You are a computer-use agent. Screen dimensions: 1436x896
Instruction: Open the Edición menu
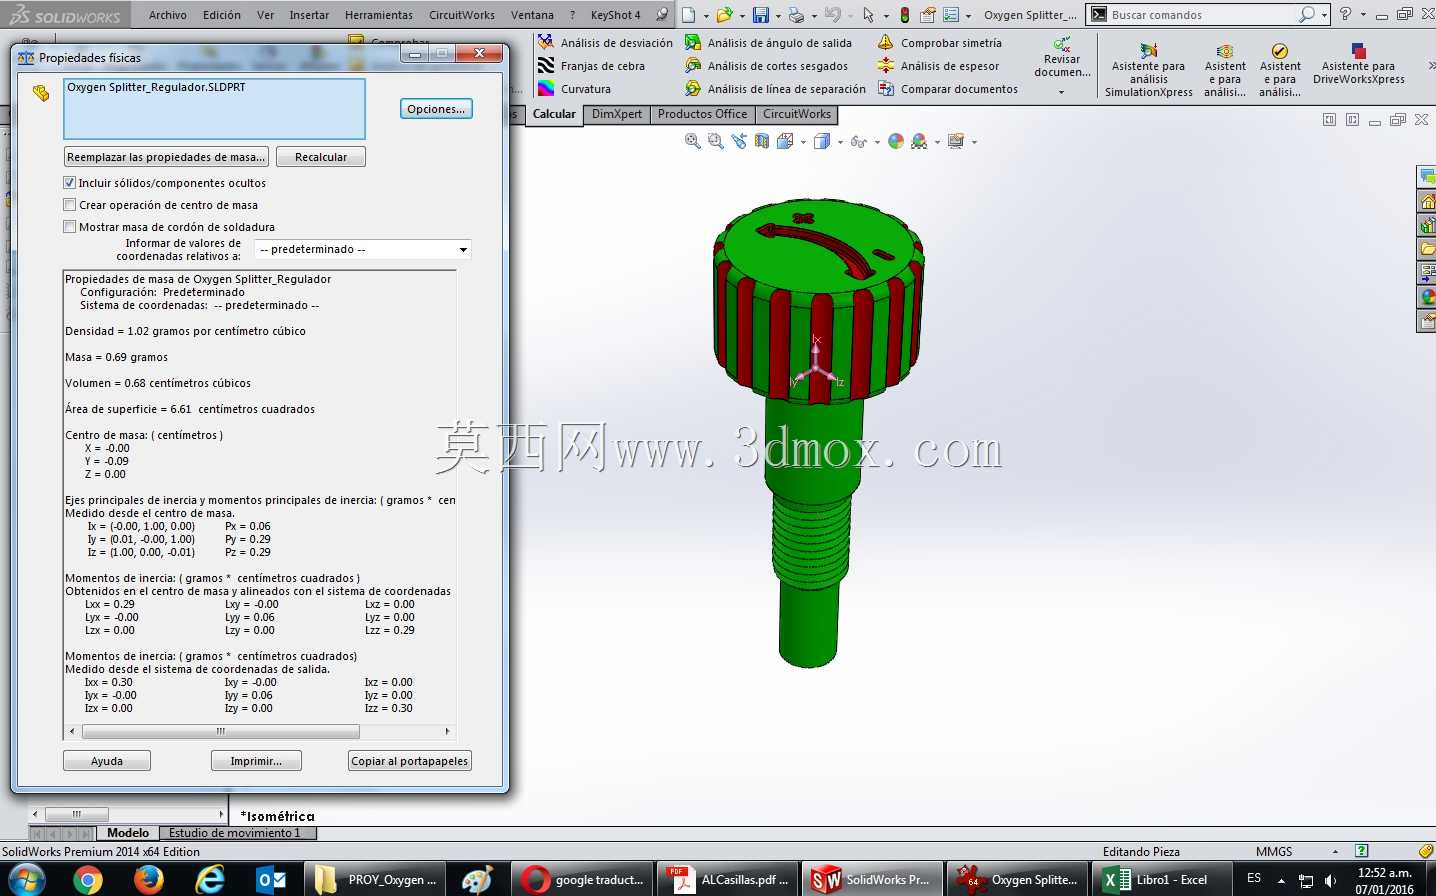[x=222, y=15]
